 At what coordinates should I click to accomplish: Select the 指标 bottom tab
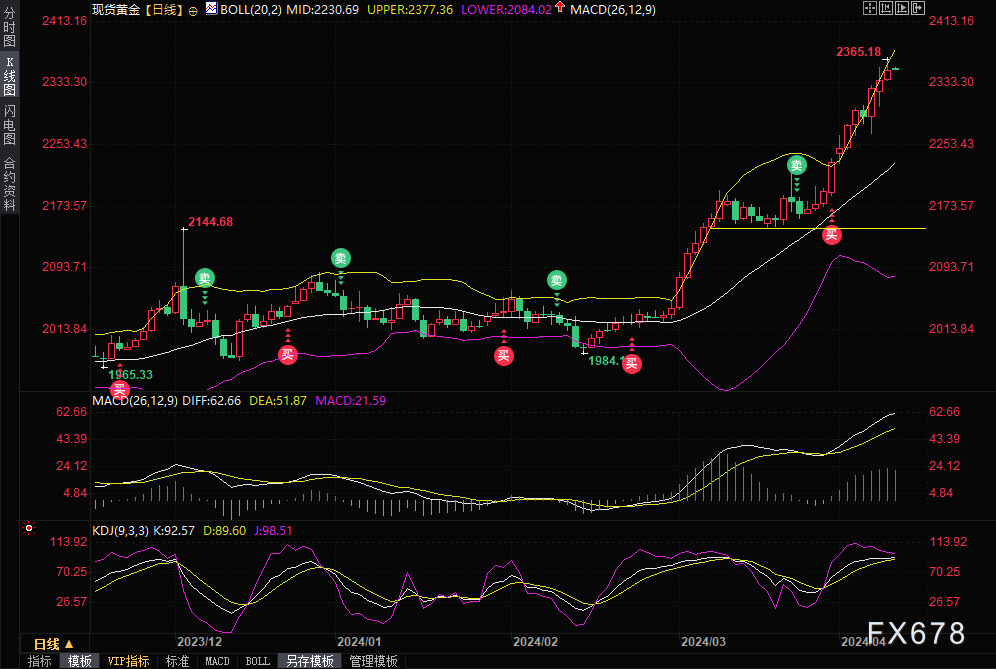[39, 661]
